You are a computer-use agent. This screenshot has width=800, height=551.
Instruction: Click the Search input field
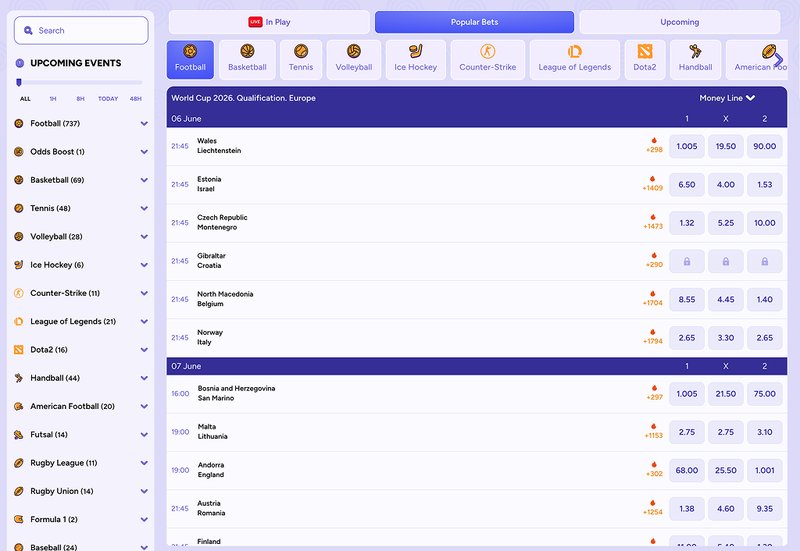[x=81, y=31]
